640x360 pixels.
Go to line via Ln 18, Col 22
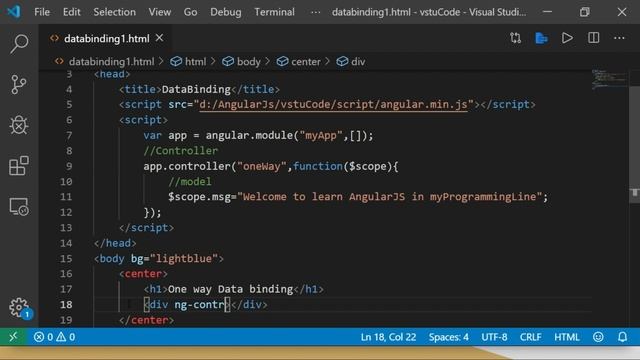coord(388,337)
